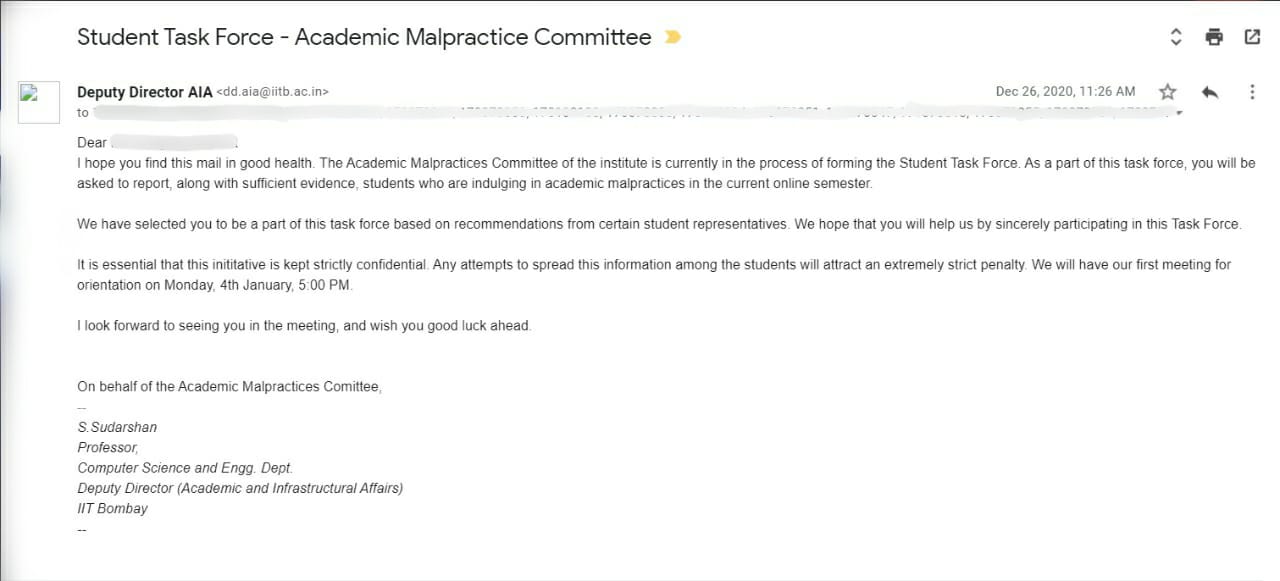Toggle the yellow importance marker
Viewport: 1280px width, 581px height.
[673, 38]
